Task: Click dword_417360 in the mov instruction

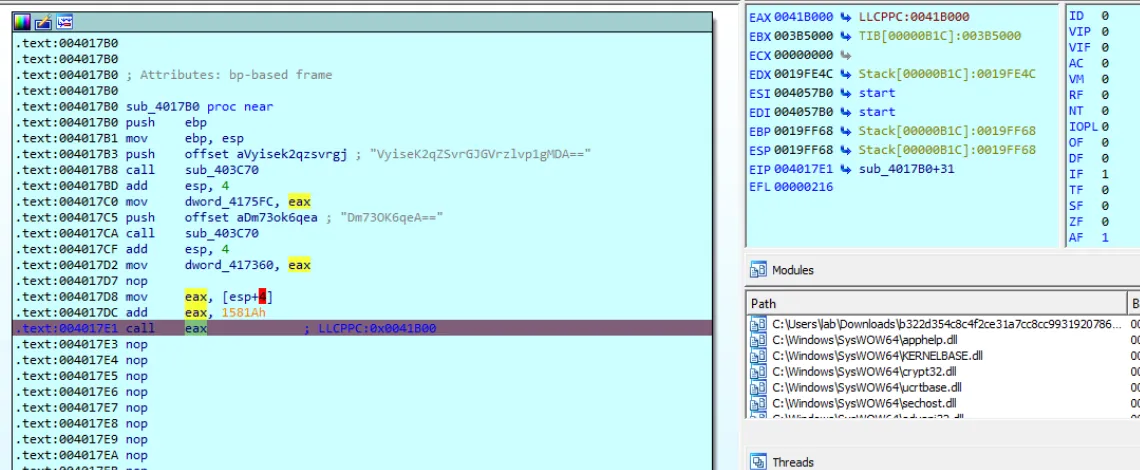Action: point(230,265)
